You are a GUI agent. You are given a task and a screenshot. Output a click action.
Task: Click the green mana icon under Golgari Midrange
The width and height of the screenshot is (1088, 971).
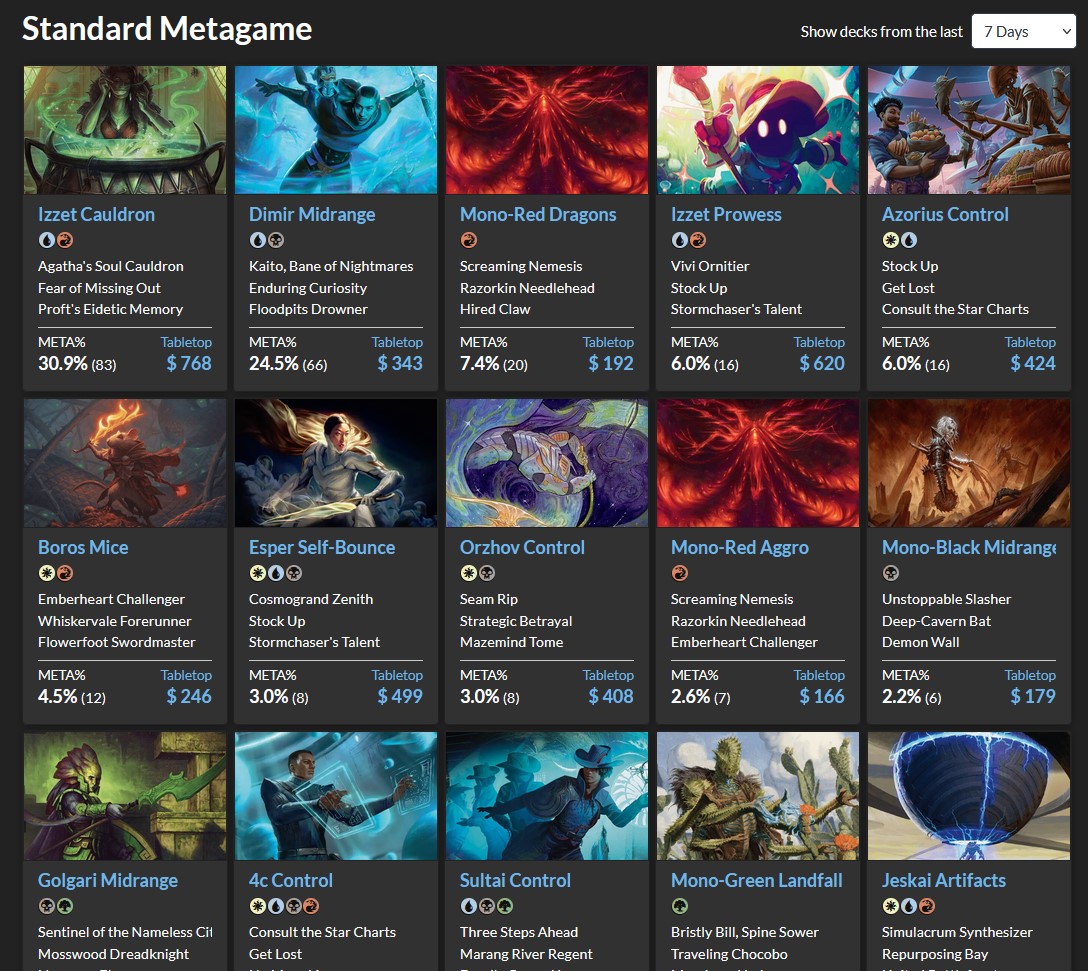65,906
